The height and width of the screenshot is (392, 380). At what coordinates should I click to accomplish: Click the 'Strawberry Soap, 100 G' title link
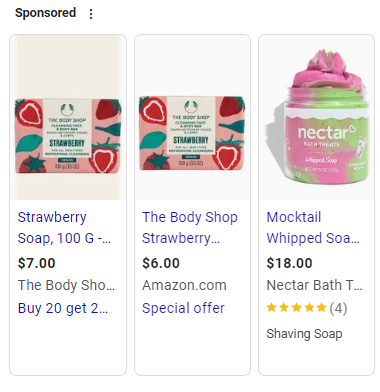[x=64, y=228]
